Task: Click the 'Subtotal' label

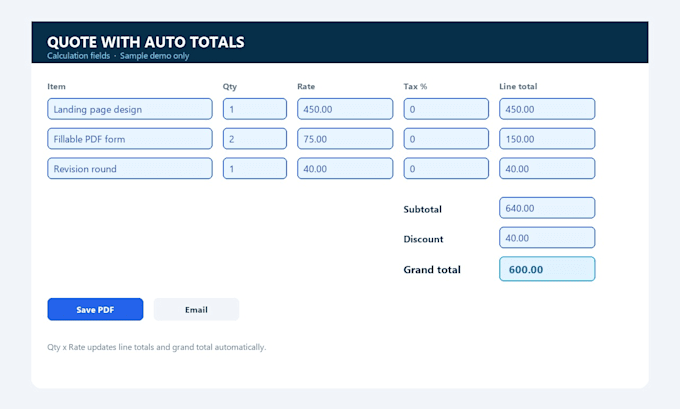Action: point(422,209)
